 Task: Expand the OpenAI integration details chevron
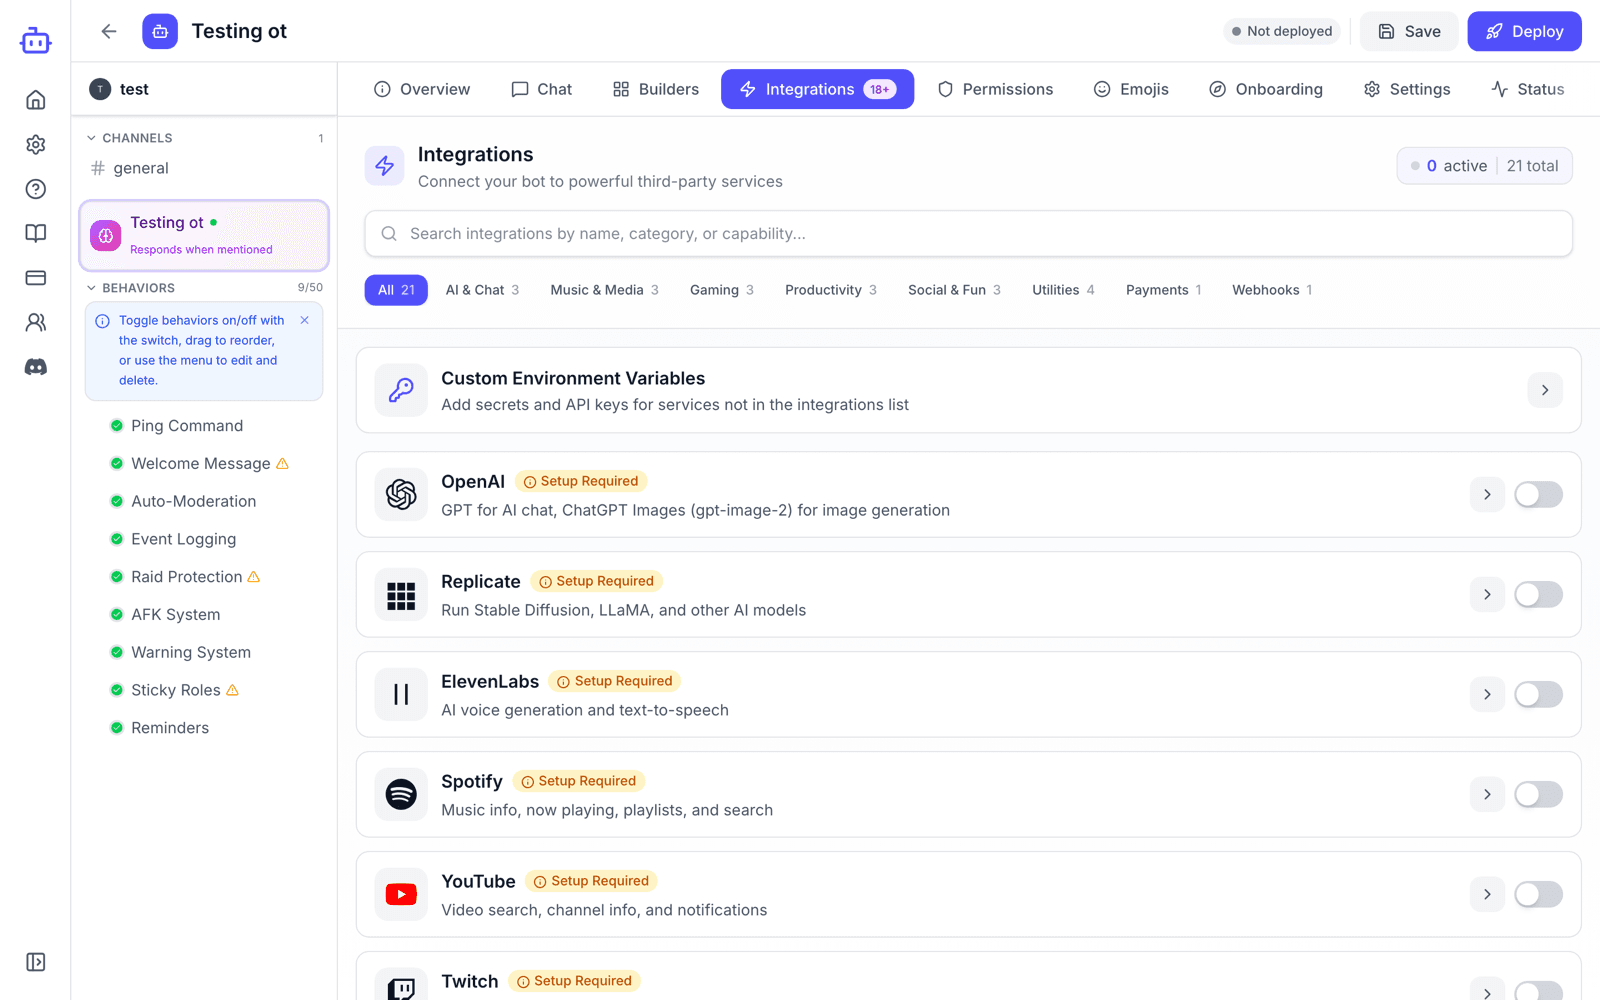[1487, 494]
